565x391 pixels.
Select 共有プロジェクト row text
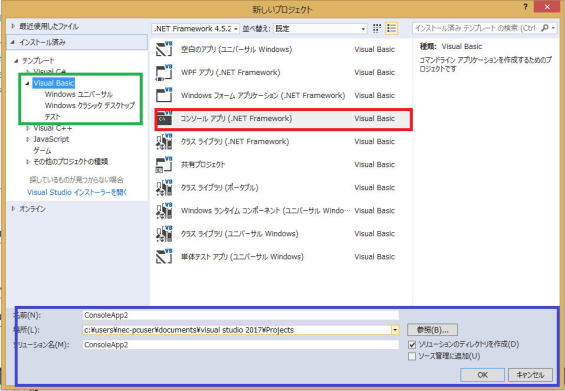point(203,164)
